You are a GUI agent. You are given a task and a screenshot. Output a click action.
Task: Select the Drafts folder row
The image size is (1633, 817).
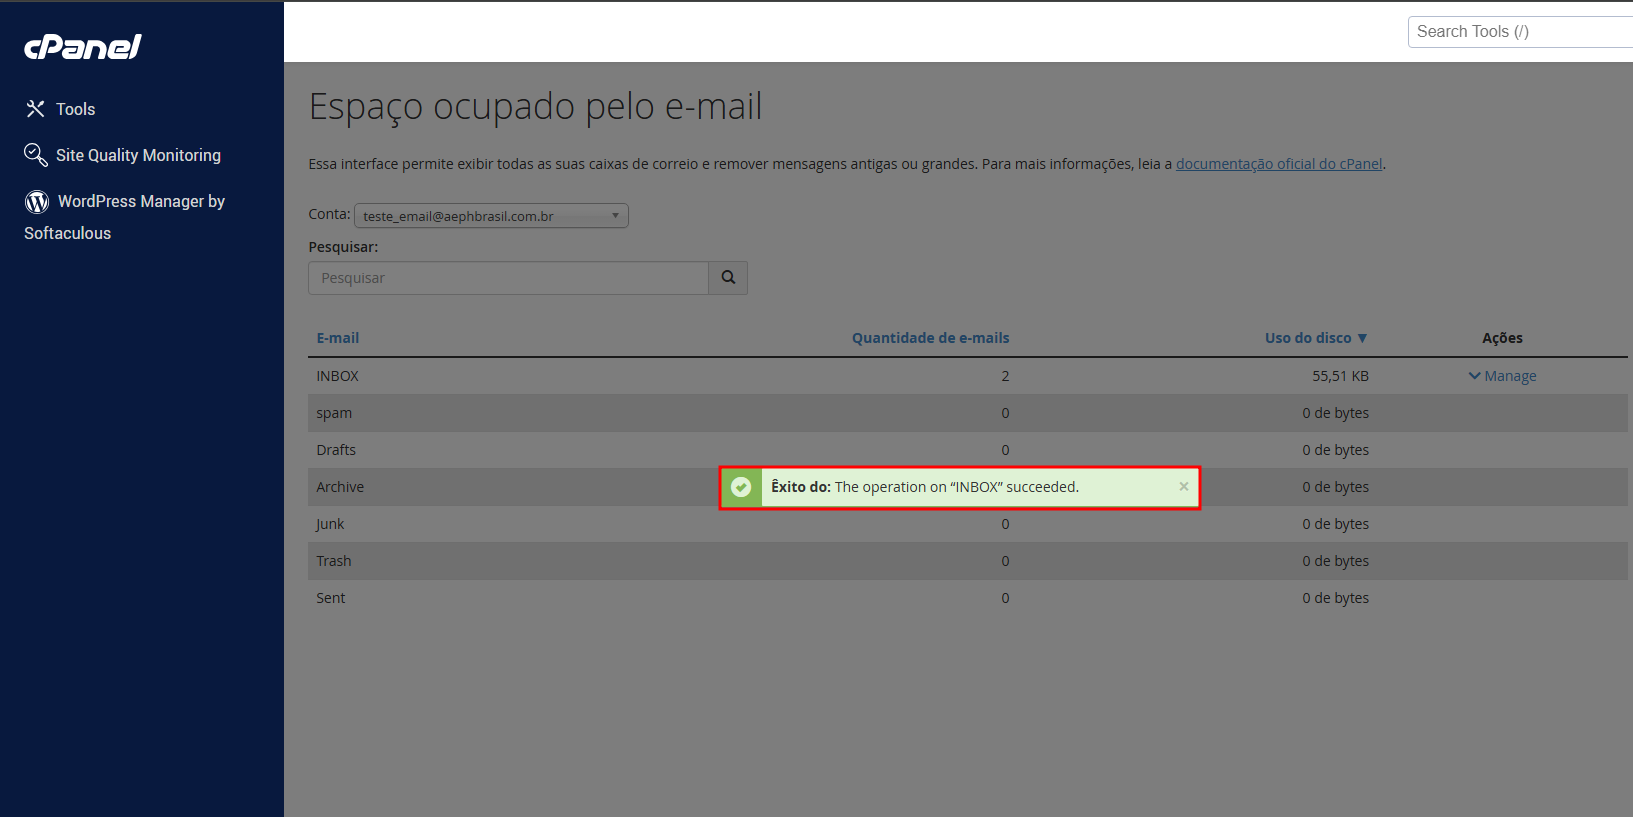[x=967, y=450]
